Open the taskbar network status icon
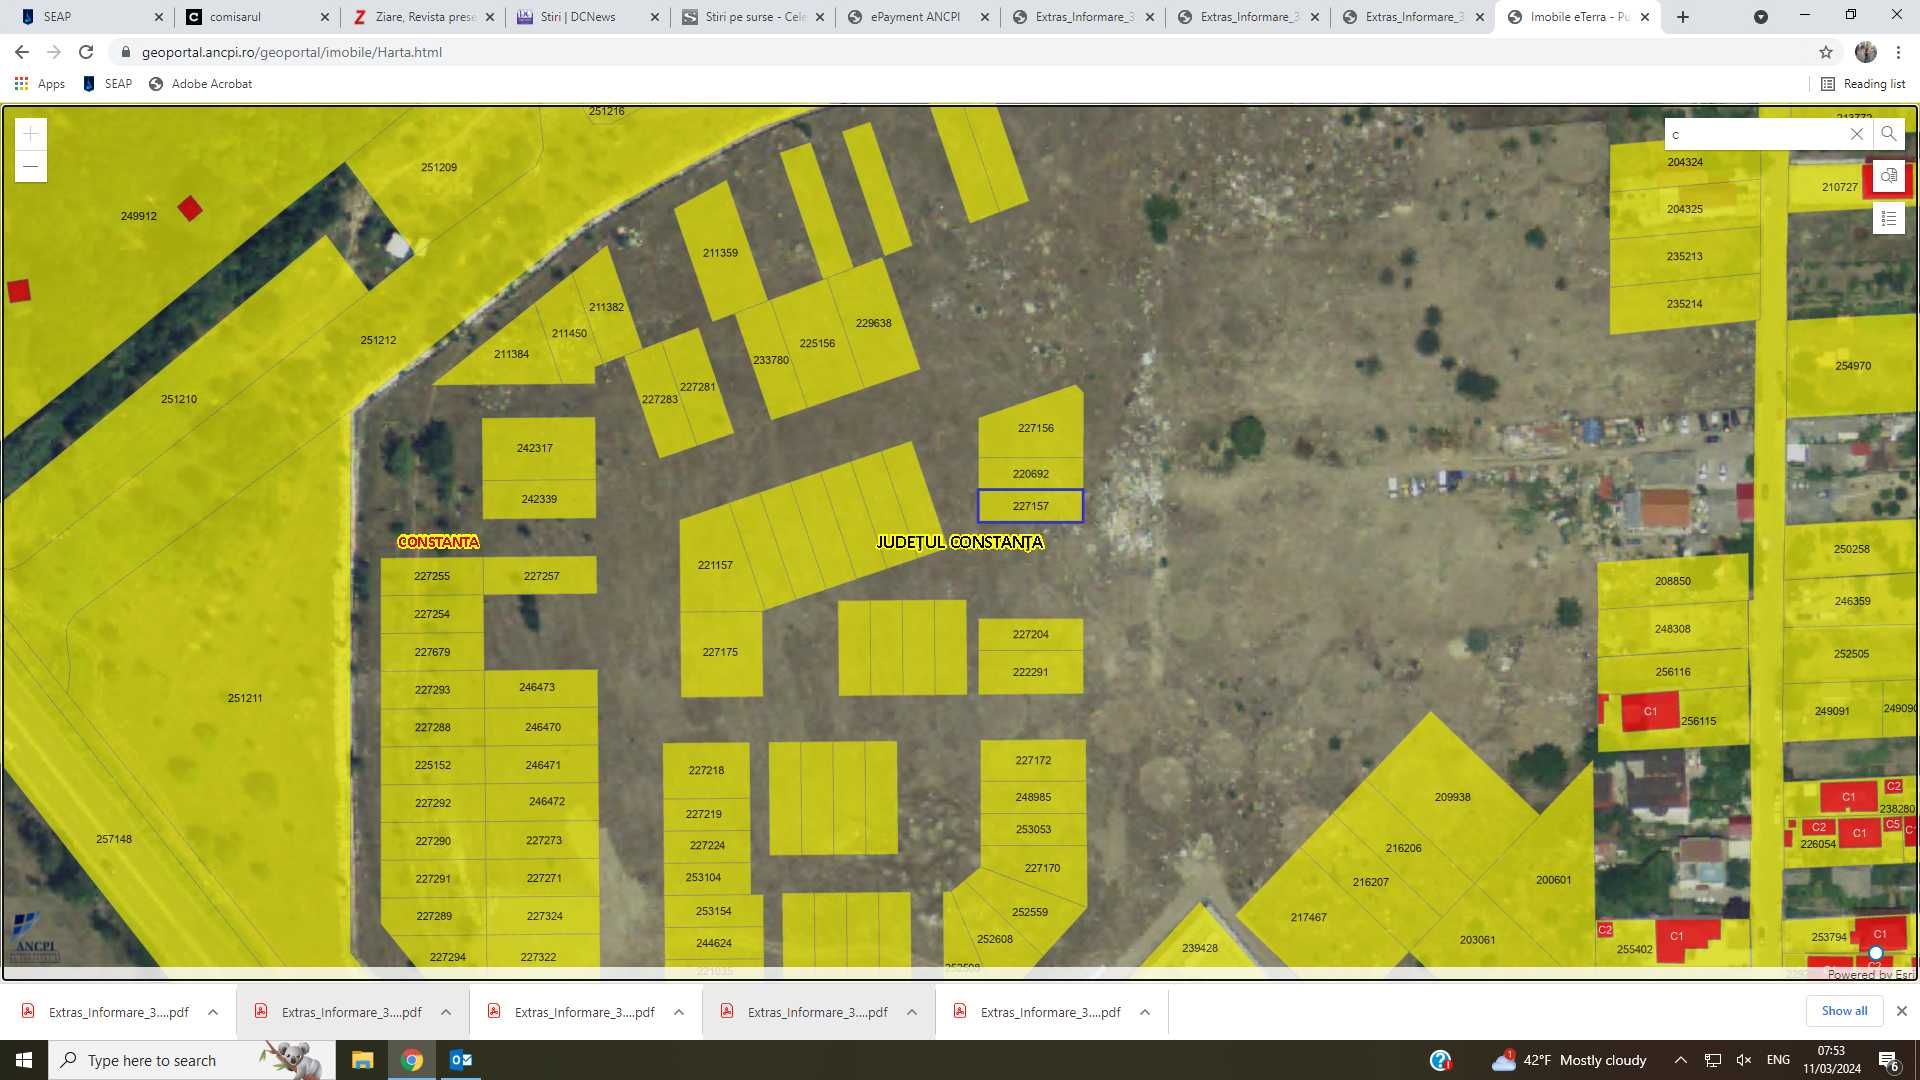Image resolution: width=1920 pixels, height=1080 pixels. [x=1713, y=1060]
